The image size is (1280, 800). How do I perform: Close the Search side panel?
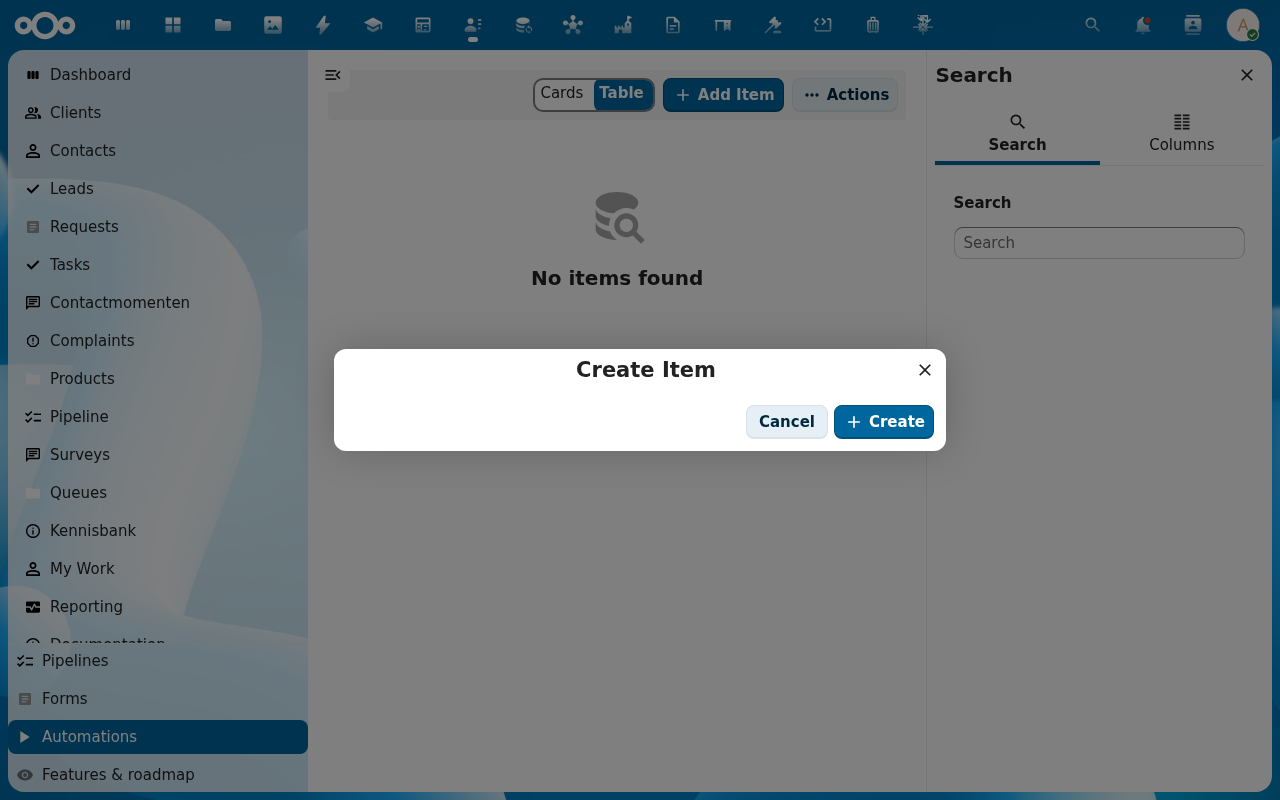coord(1247,75)
